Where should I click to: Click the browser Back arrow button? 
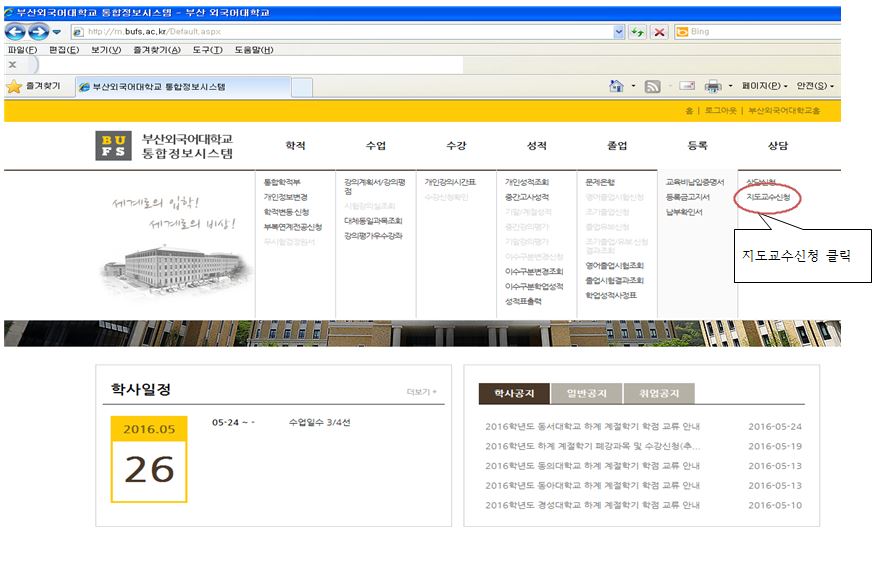coord(16,32)
